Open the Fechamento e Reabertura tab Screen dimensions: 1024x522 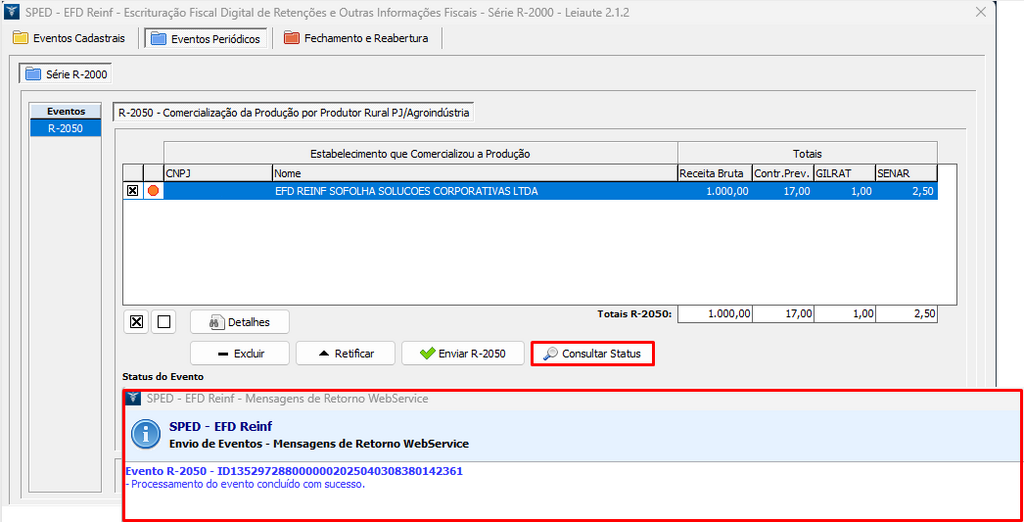point(356,38)
